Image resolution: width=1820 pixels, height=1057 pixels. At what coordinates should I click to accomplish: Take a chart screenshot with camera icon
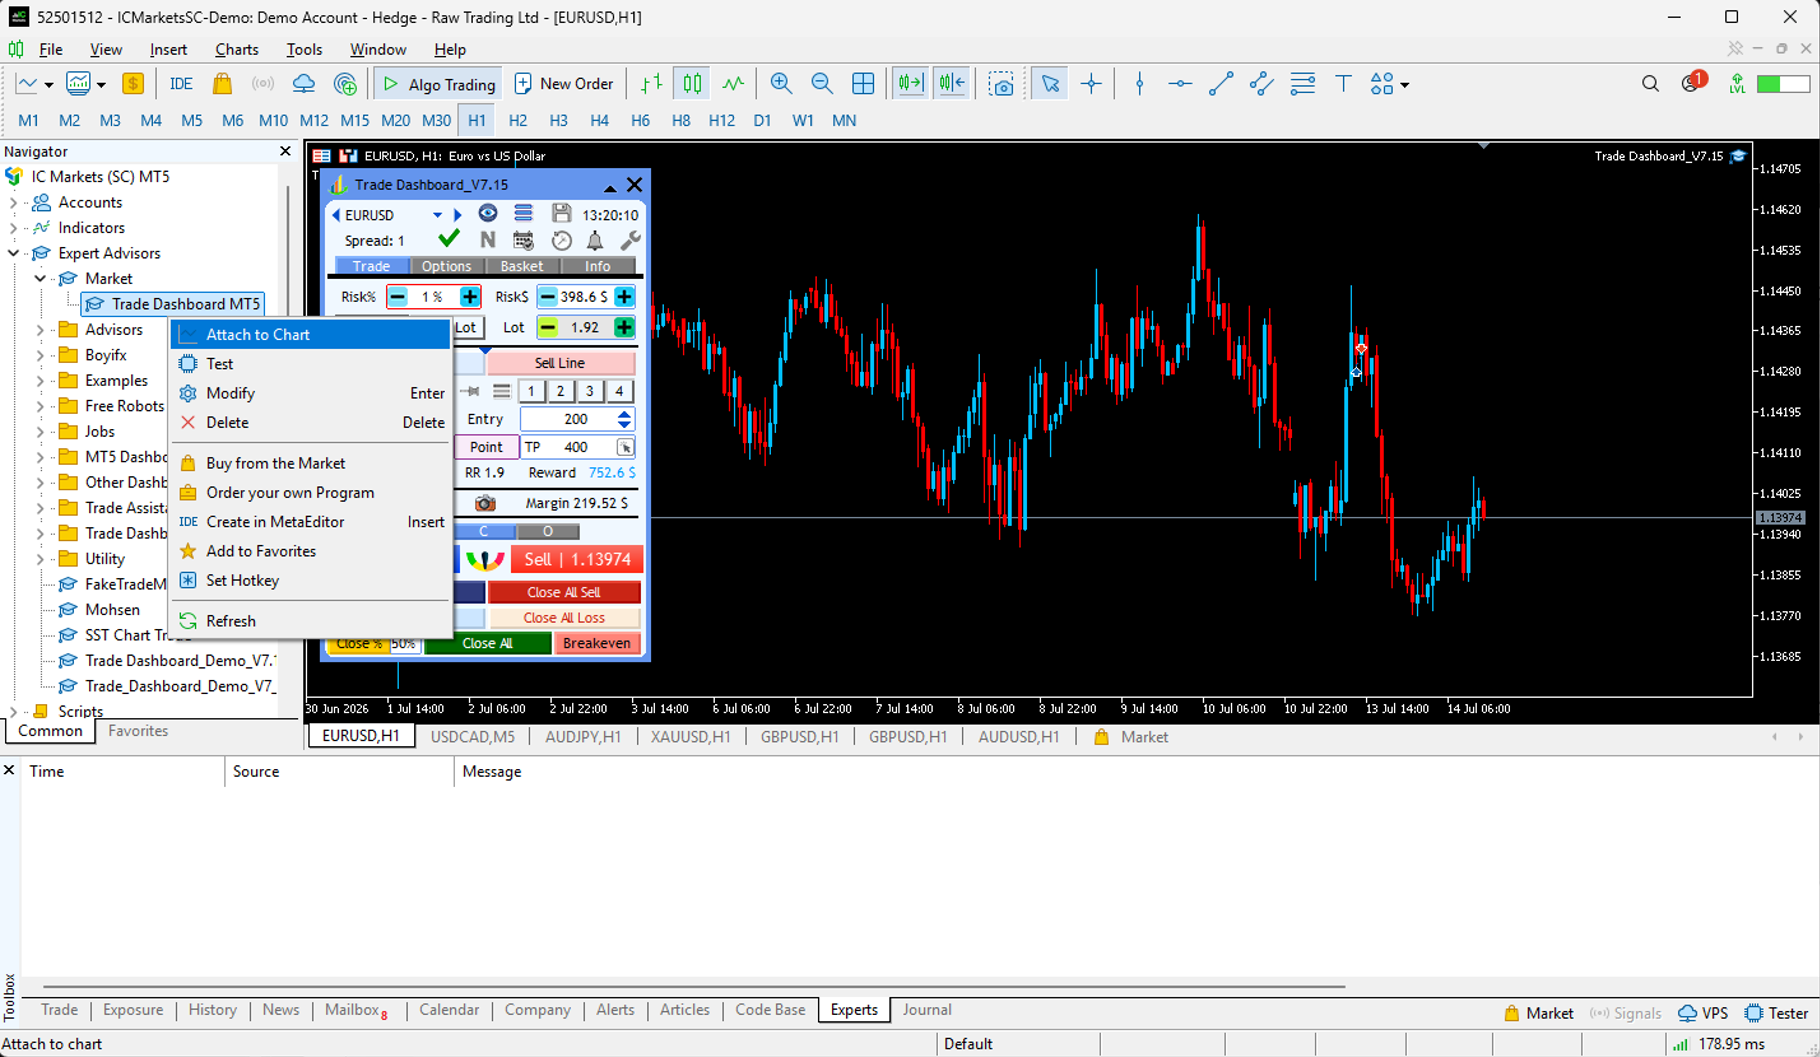(x=1001, y=84)
